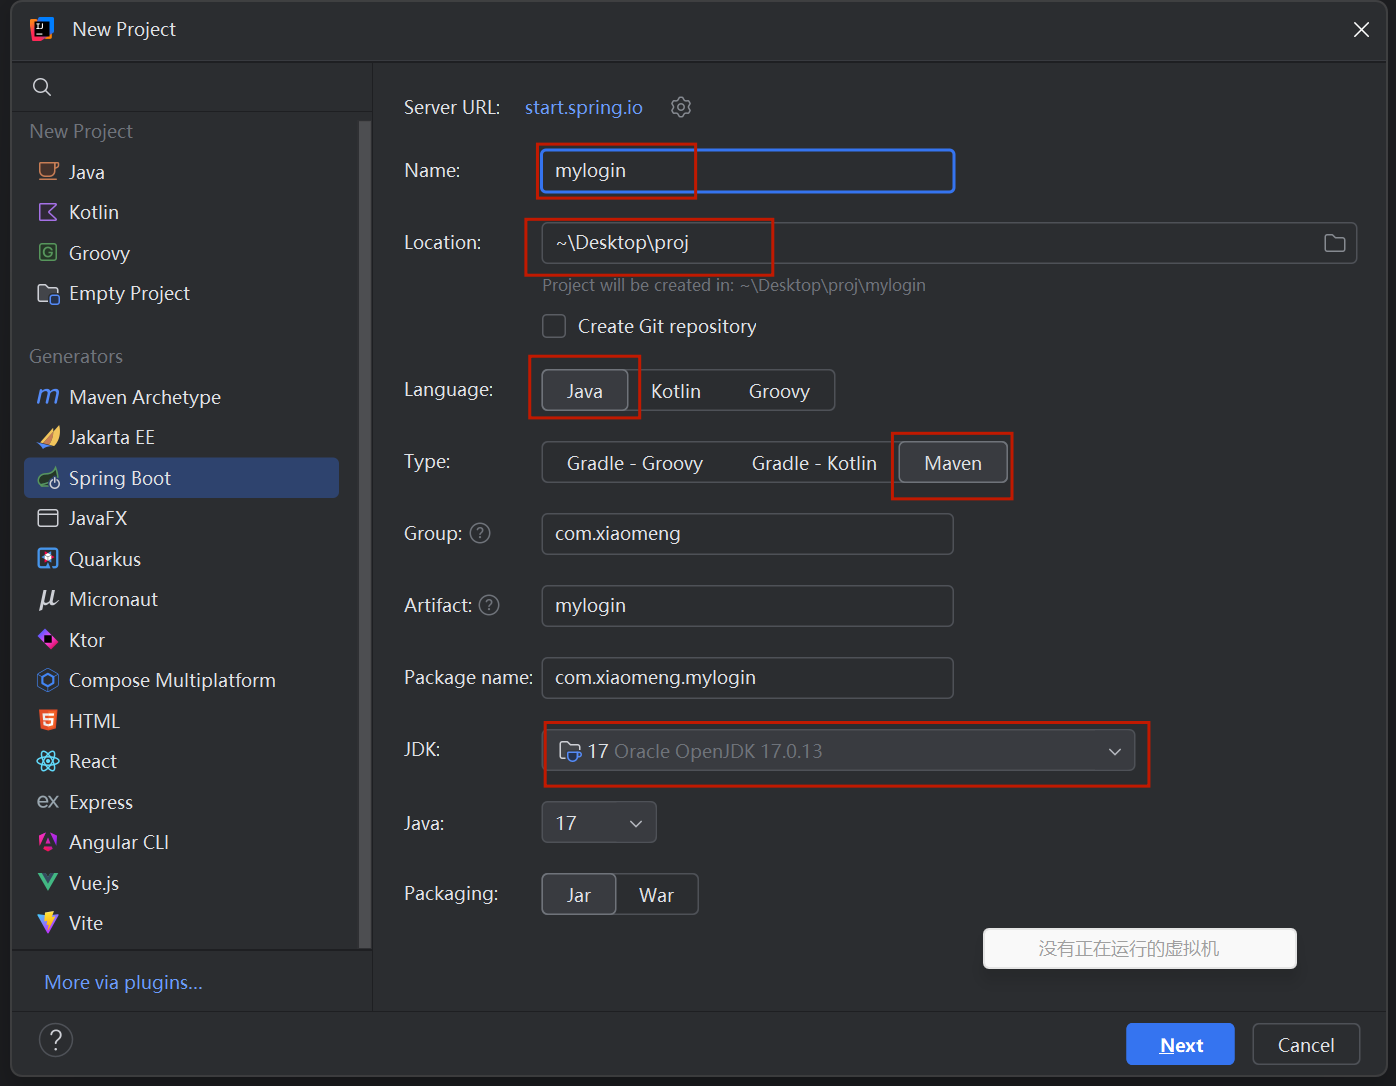
Task: Select the Kotlin new project icon
Action: 48,212
